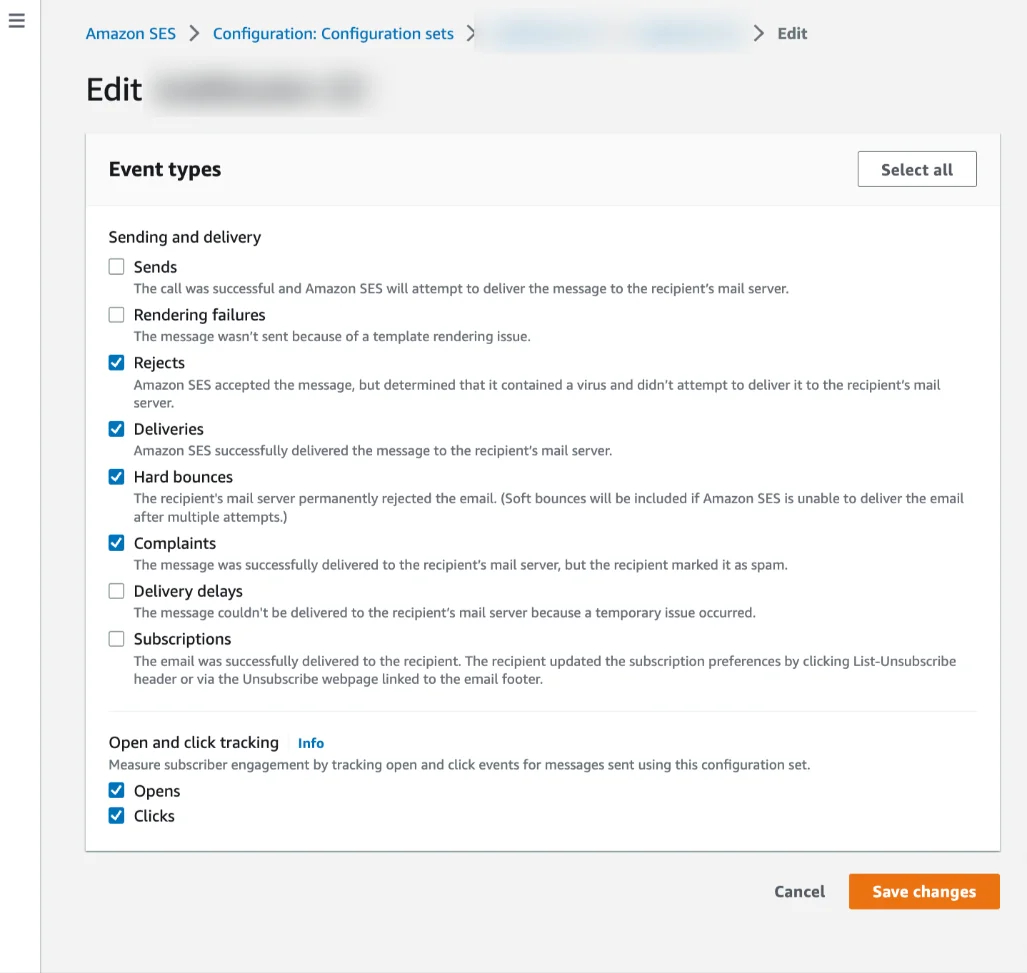Check the Rendering failures checkbox
Viewport: 1027px width, 973px height.
click(x=117, y=315)
